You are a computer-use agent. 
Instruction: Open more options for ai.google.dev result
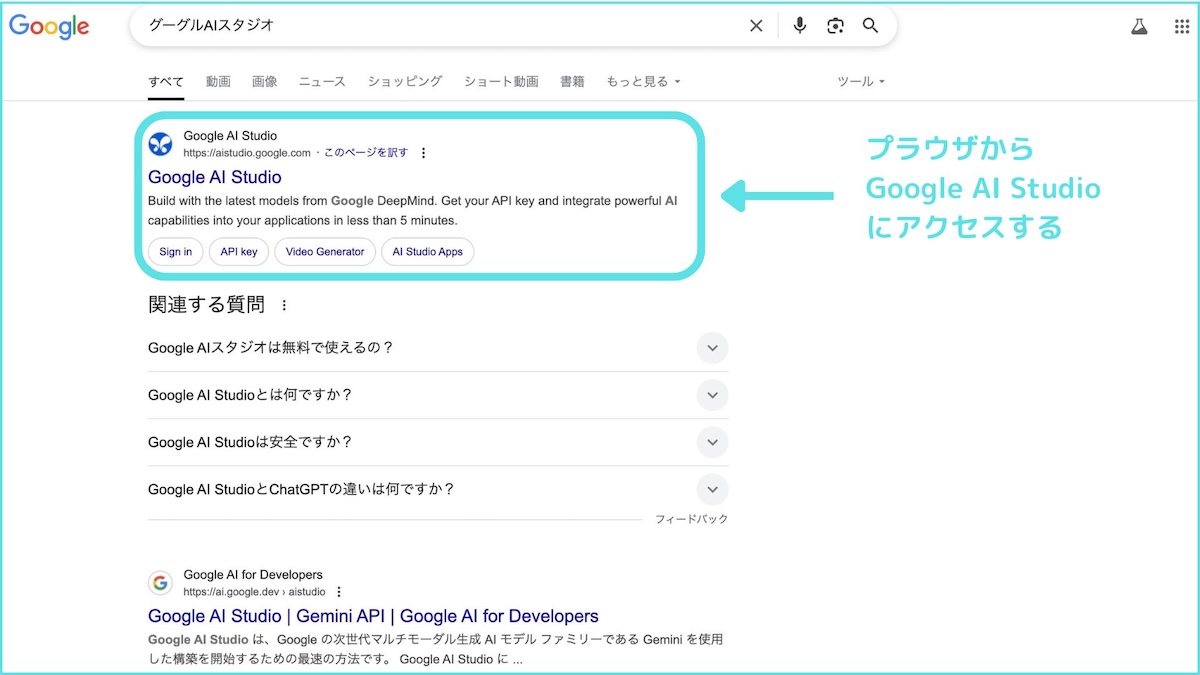[x=339, y=592]
